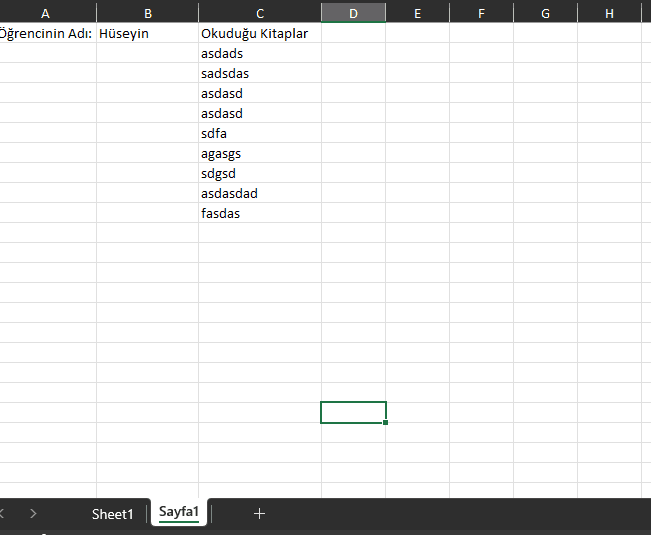Select the cell containing asdasdad
The width and height of the screenshot is (651, 535).
[x=260, y=193]
